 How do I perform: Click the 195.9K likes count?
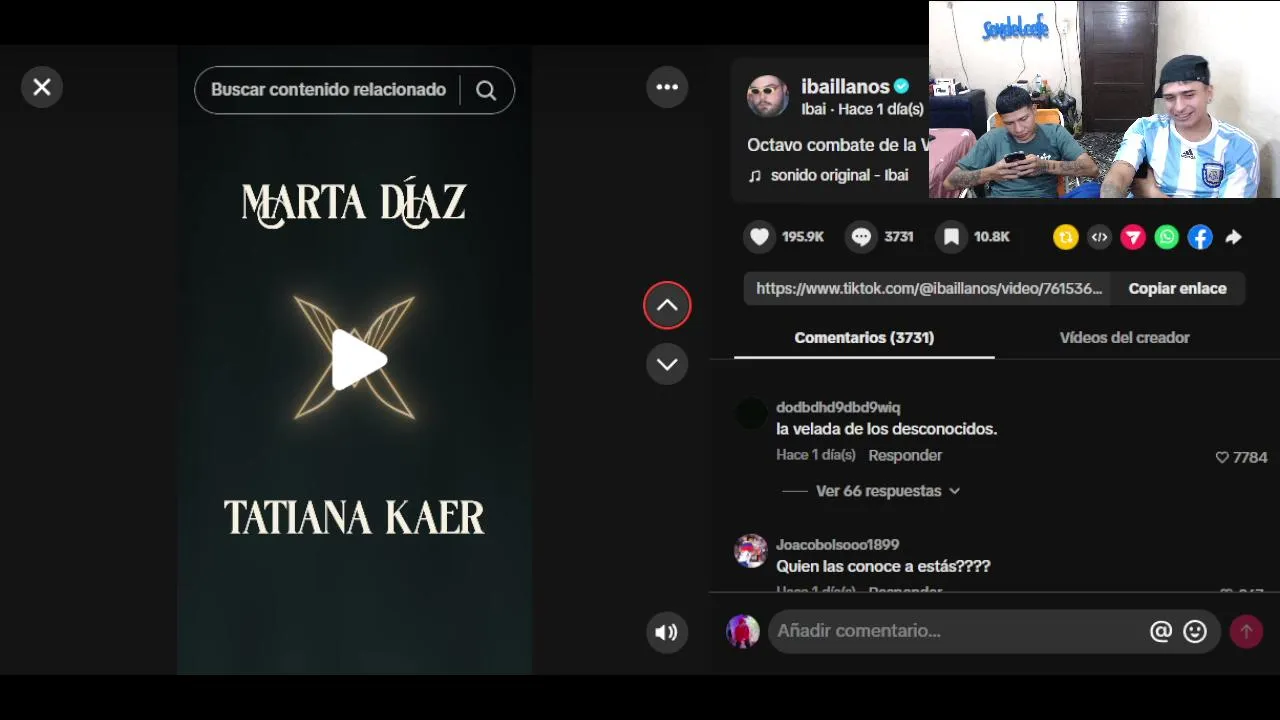coord(803,237)
